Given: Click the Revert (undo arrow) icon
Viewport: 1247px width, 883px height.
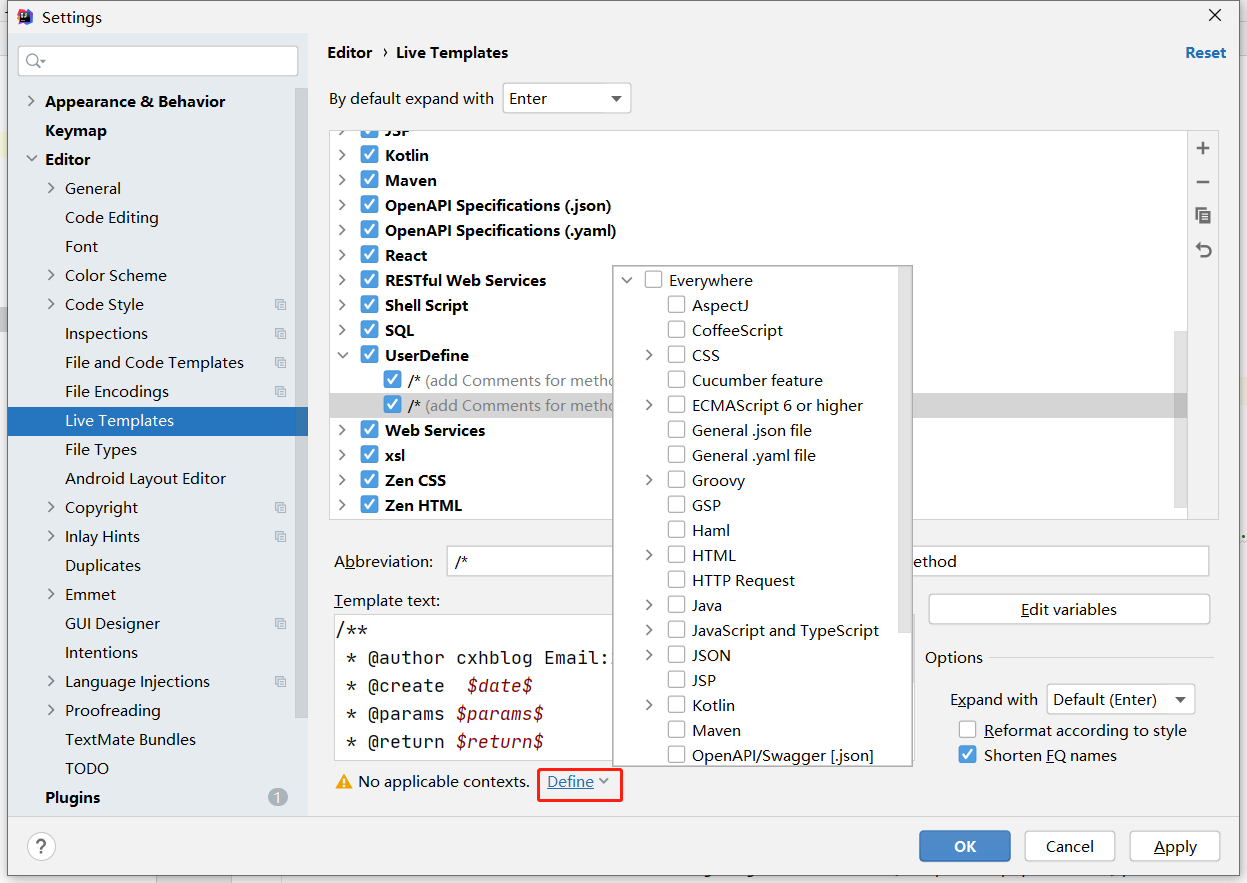Looking at the screenshot, I should point(1203,250).
